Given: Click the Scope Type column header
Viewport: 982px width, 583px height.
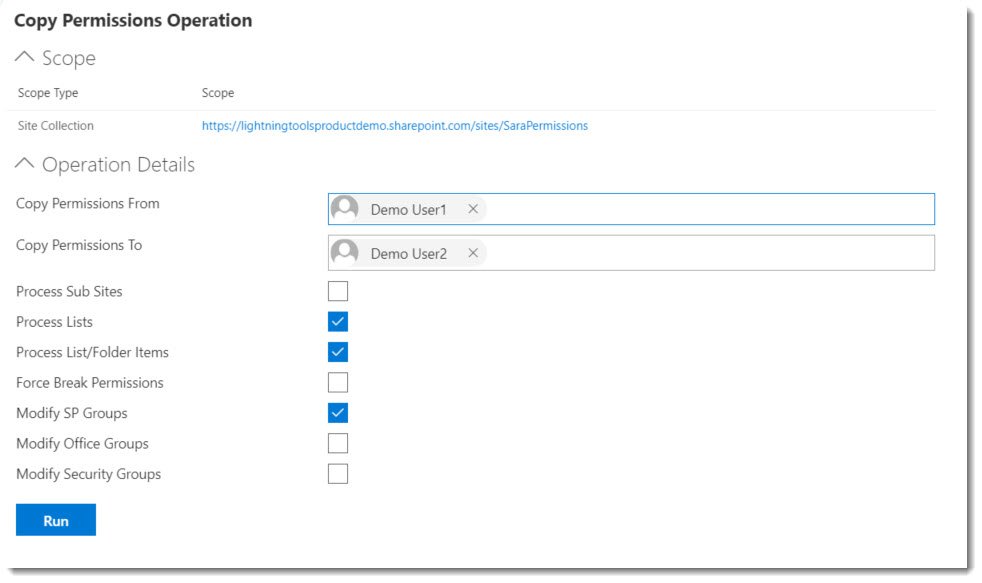Looking at the screenshot, I should 48,93.
